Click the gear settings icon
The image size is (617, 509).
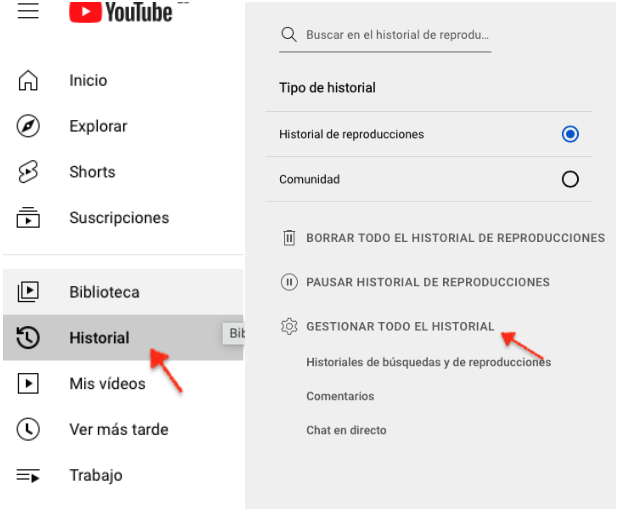tap(289, 326)
